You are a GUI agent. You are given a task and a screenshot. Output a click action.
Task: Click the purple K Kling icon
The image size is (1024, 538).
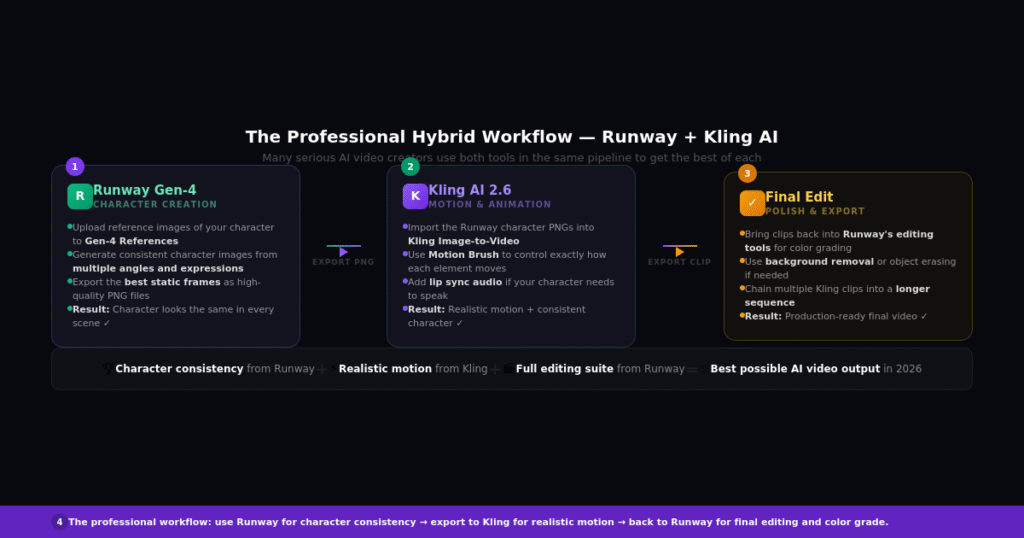(415, 197)
